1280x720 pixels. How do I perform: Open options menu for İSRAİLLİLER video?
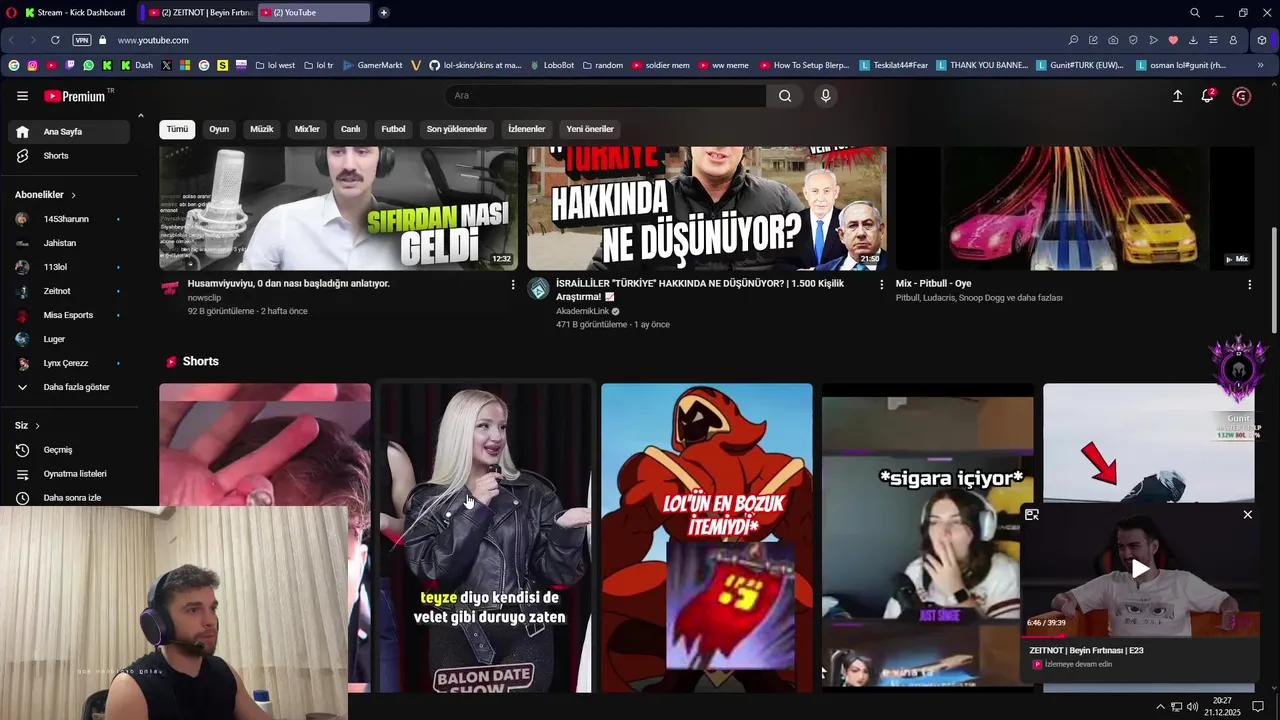881,285
